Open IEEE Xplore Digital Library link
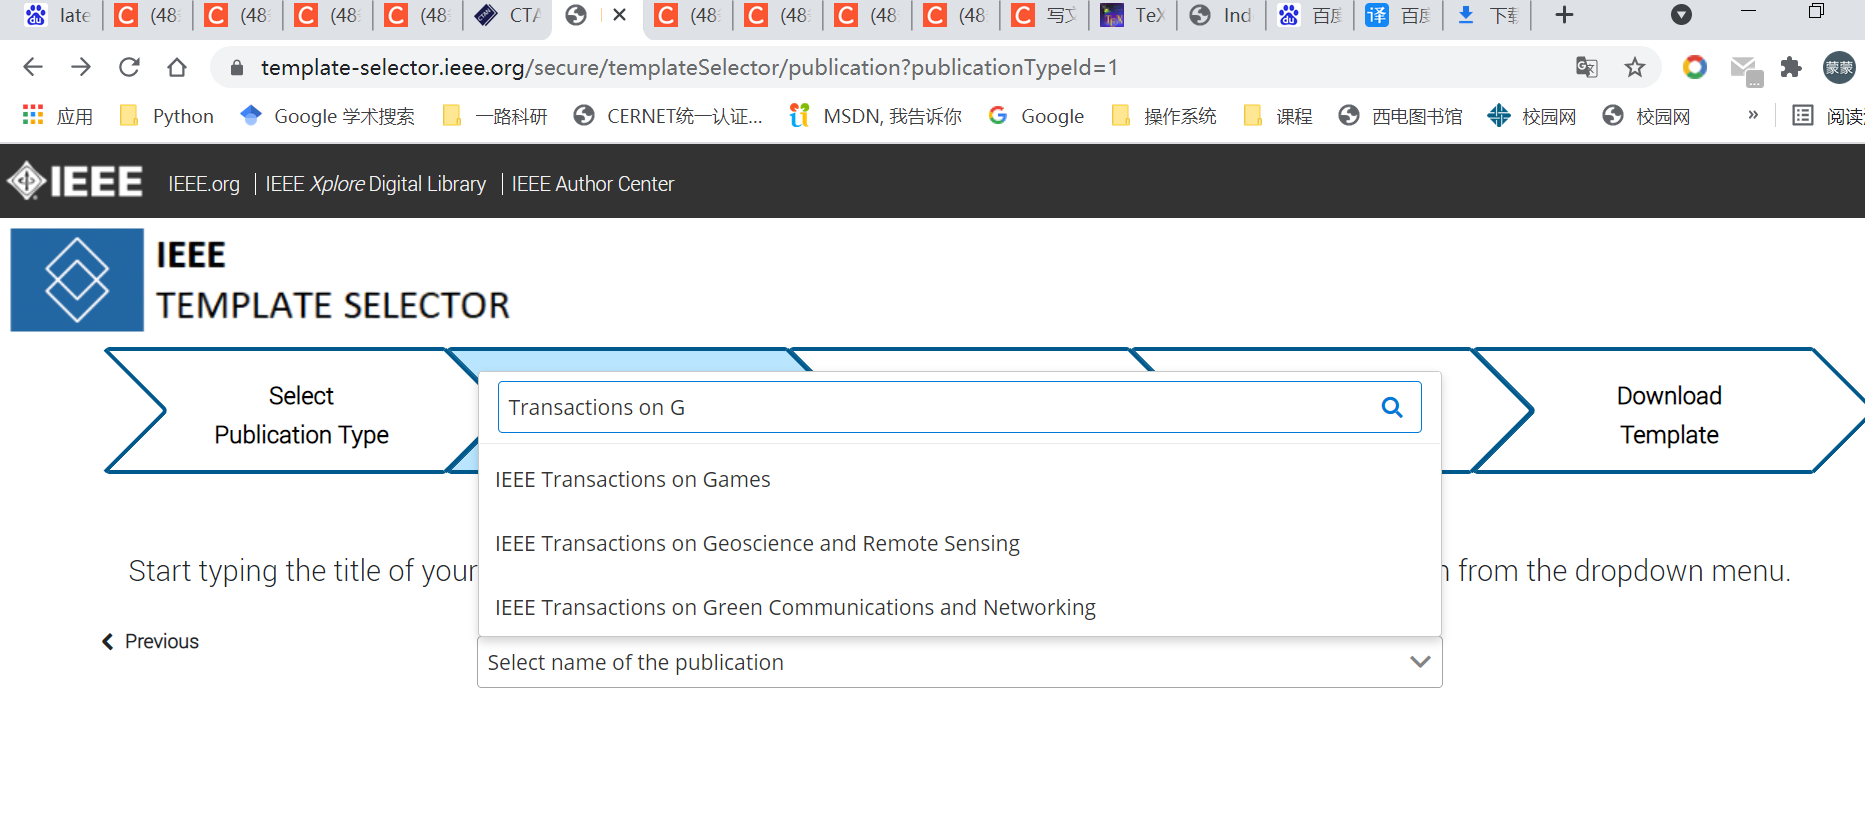 point(376,184)
